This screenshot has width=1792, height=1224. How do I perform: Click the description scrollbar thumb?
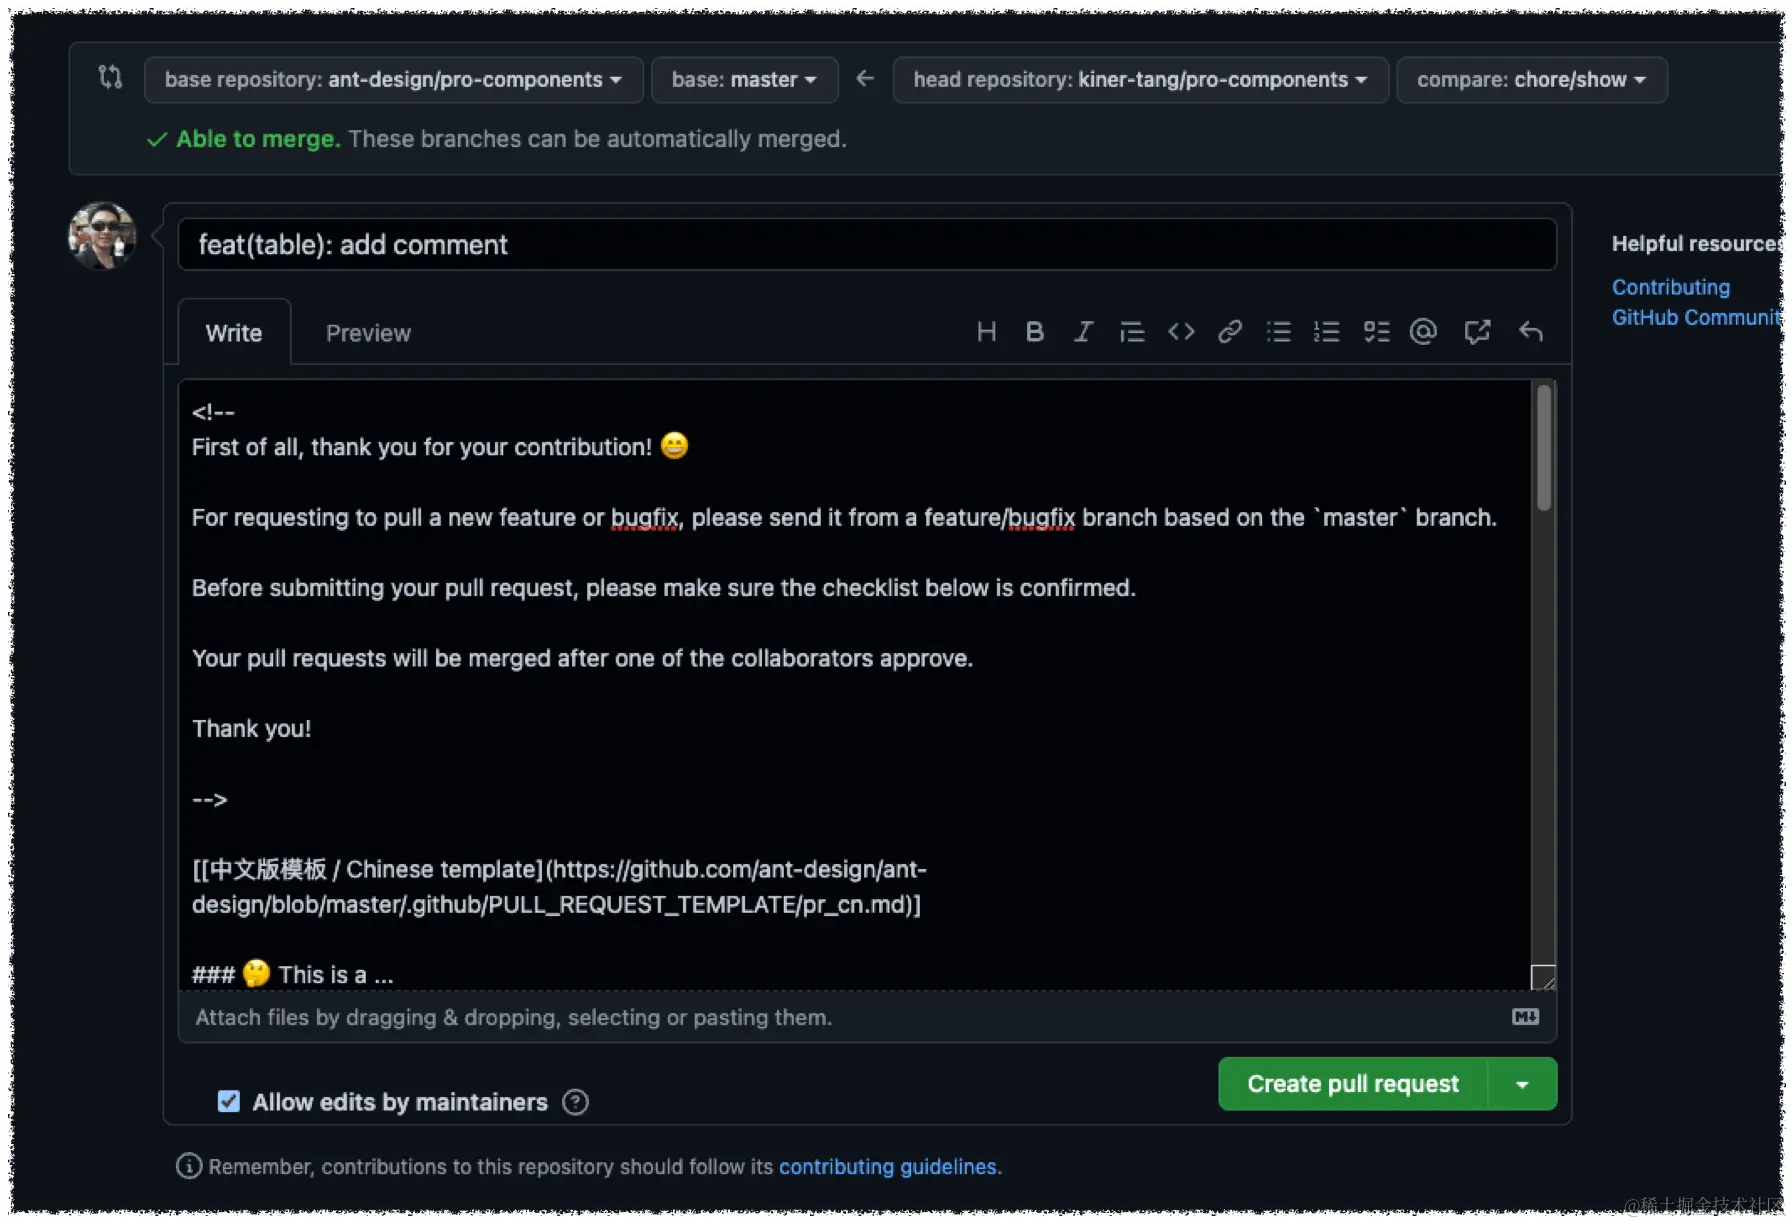tap(1544, 447)
